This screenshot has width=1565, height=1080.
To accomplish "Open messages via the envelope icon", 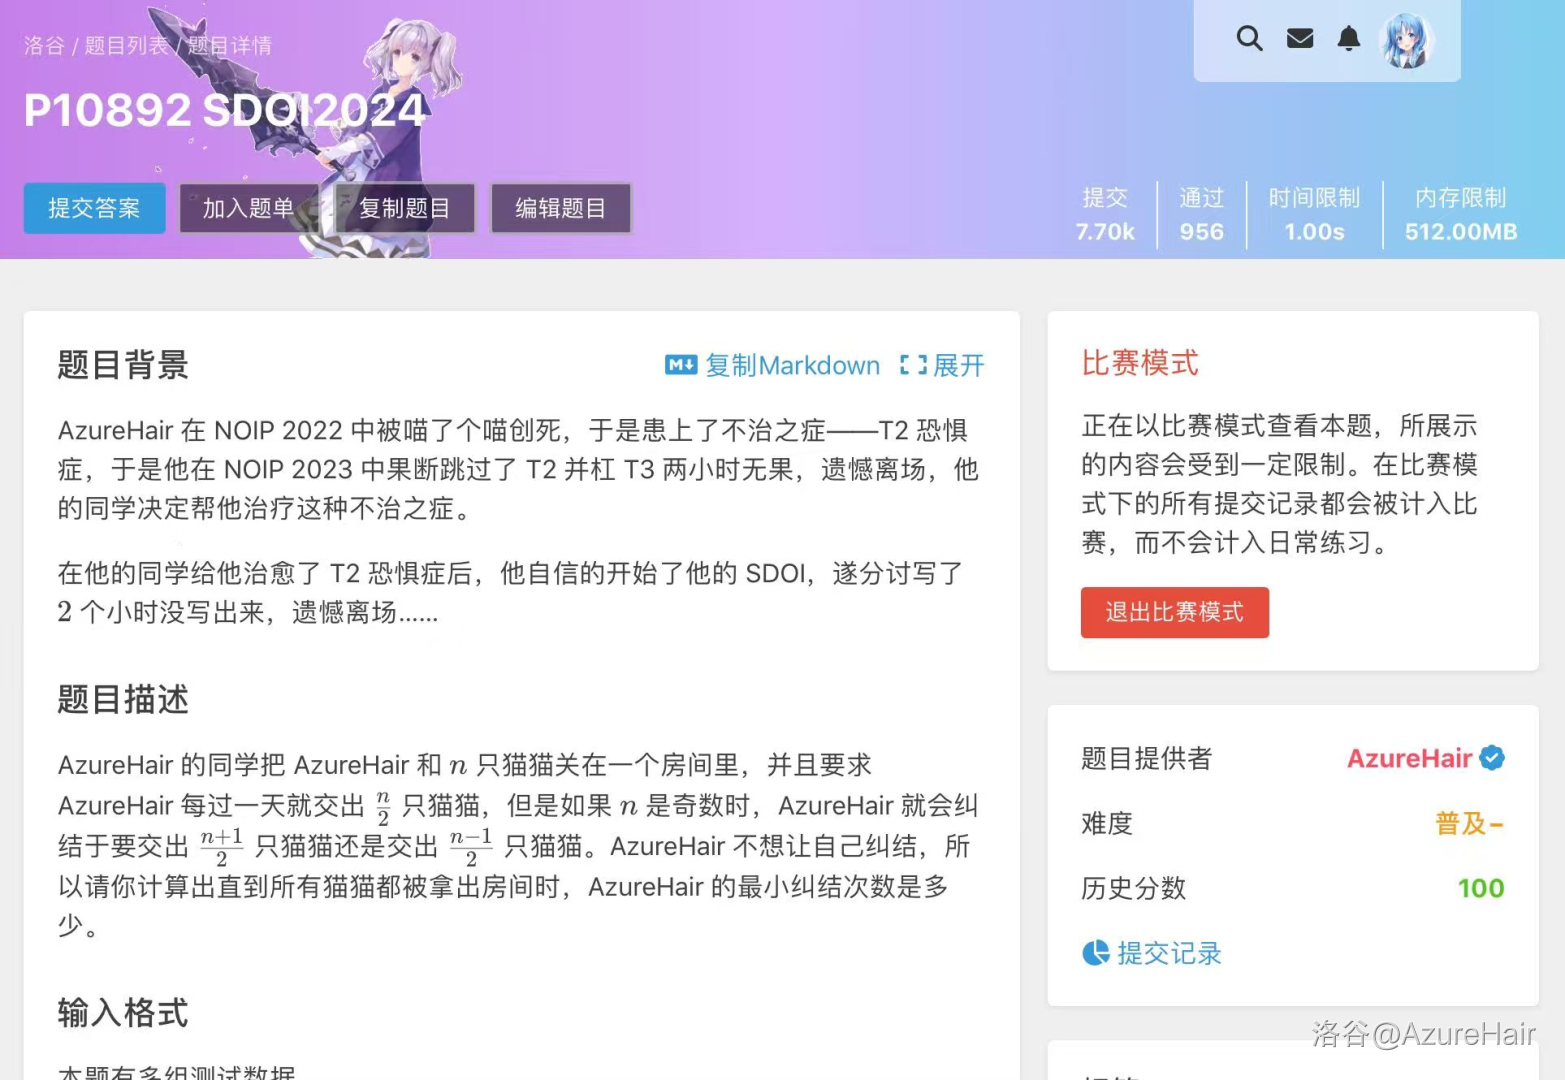I will [1299, 39].
